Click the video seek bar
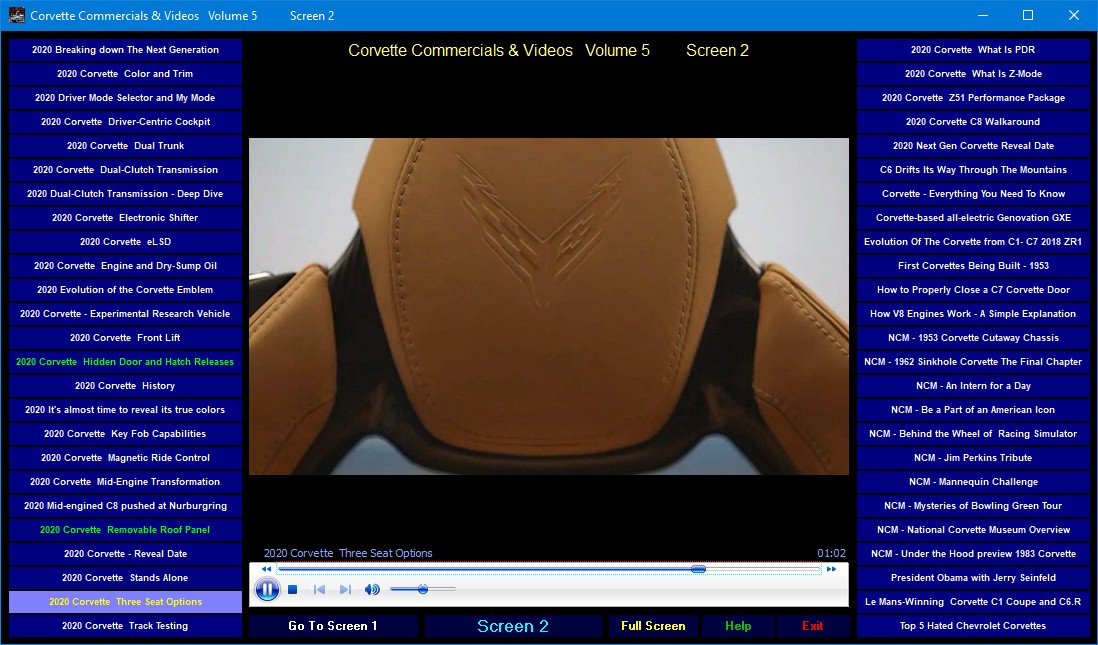This screenshot has width=1098, height=645. click(x=549, y=569)
